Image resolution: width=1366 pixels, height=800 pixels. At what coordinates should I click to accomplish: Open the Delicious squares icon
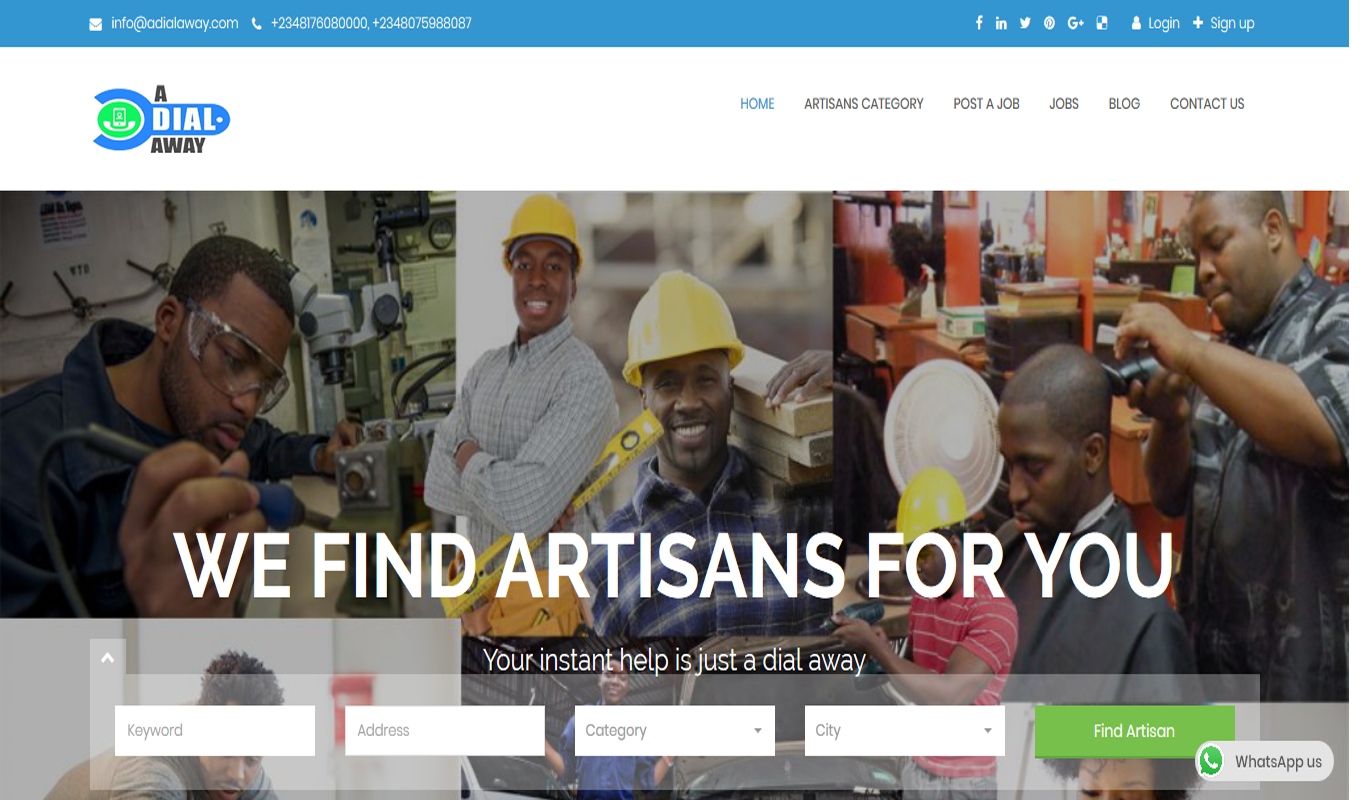[x=1102, y=23]
